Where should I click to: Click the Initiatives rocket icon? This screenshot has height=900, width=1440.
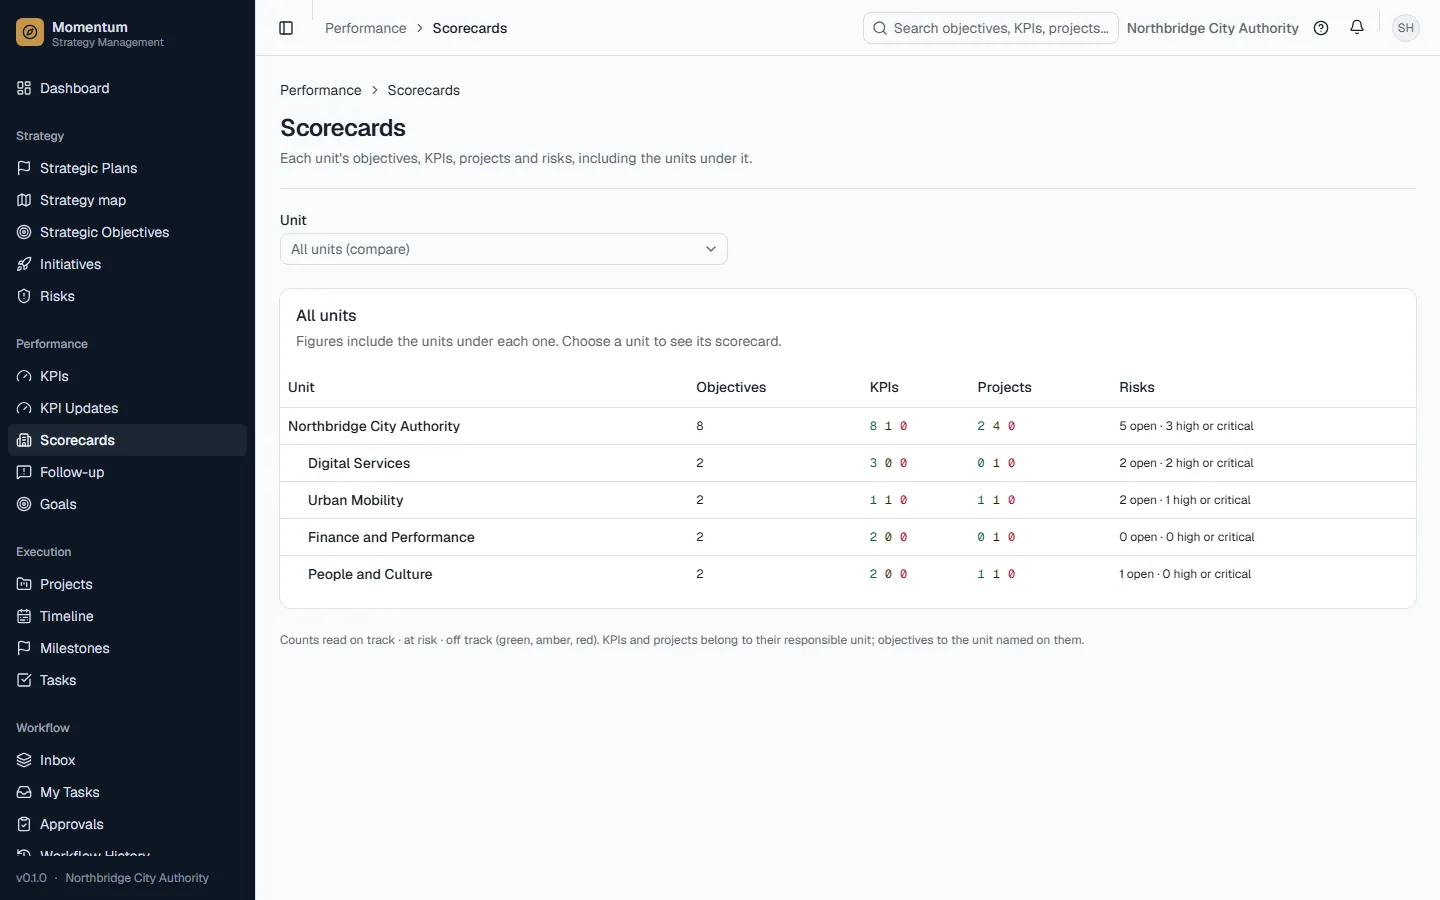pos(24,264)
